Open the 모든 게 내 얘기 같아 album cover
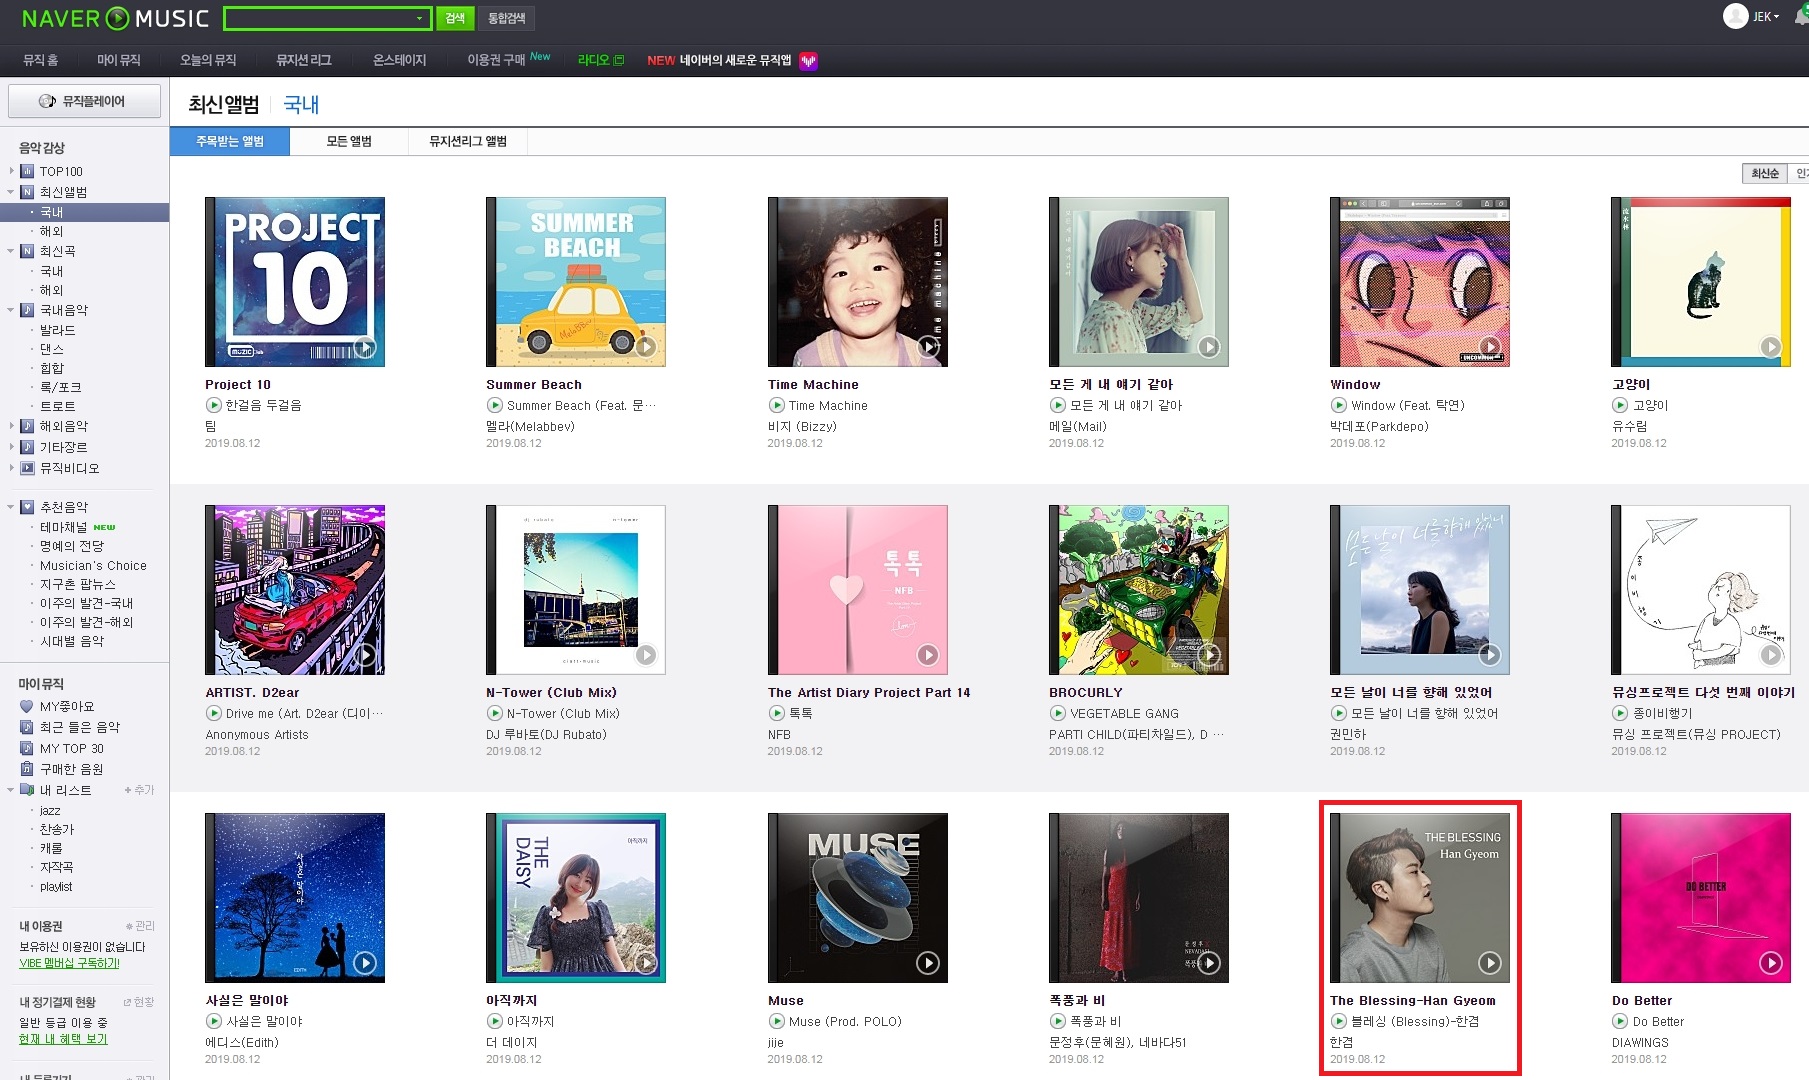The width and height of the screenshot is (1809, 1080). tap(1138, 282)
